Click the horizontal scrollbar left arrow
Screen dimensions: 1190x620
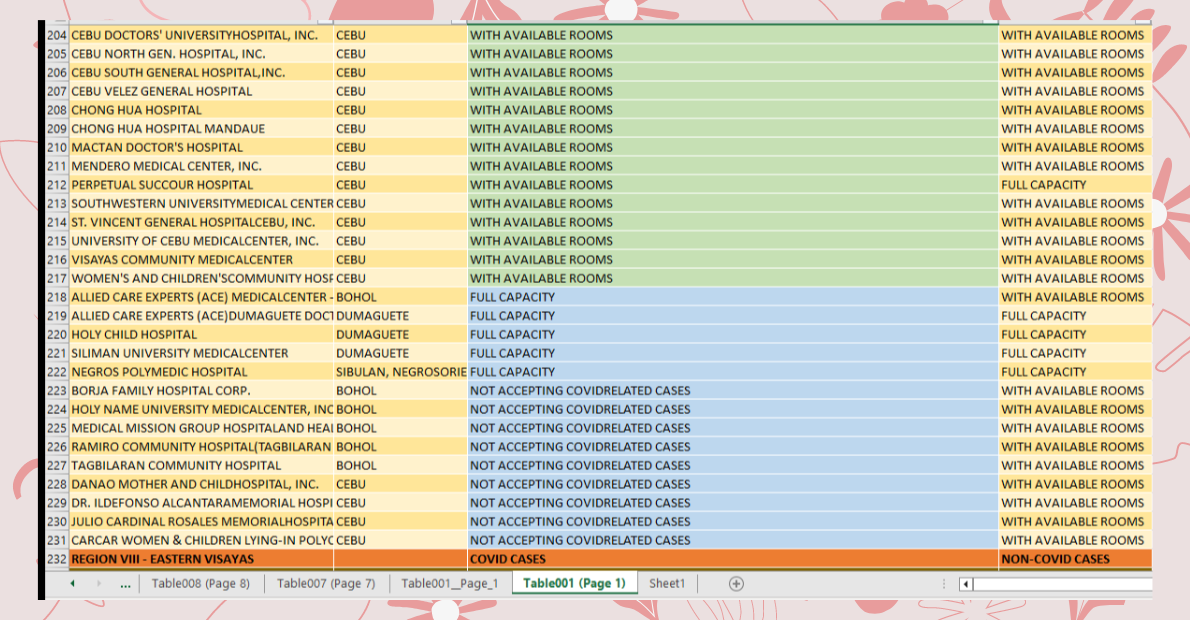tap(965, 584)
